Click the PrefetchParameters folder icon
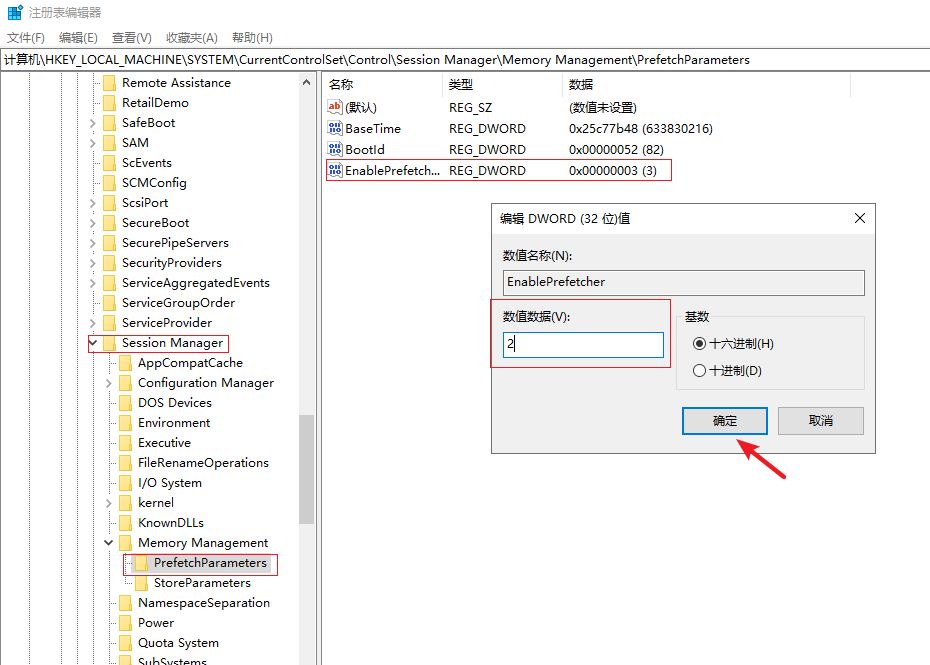 click(141, 563)
